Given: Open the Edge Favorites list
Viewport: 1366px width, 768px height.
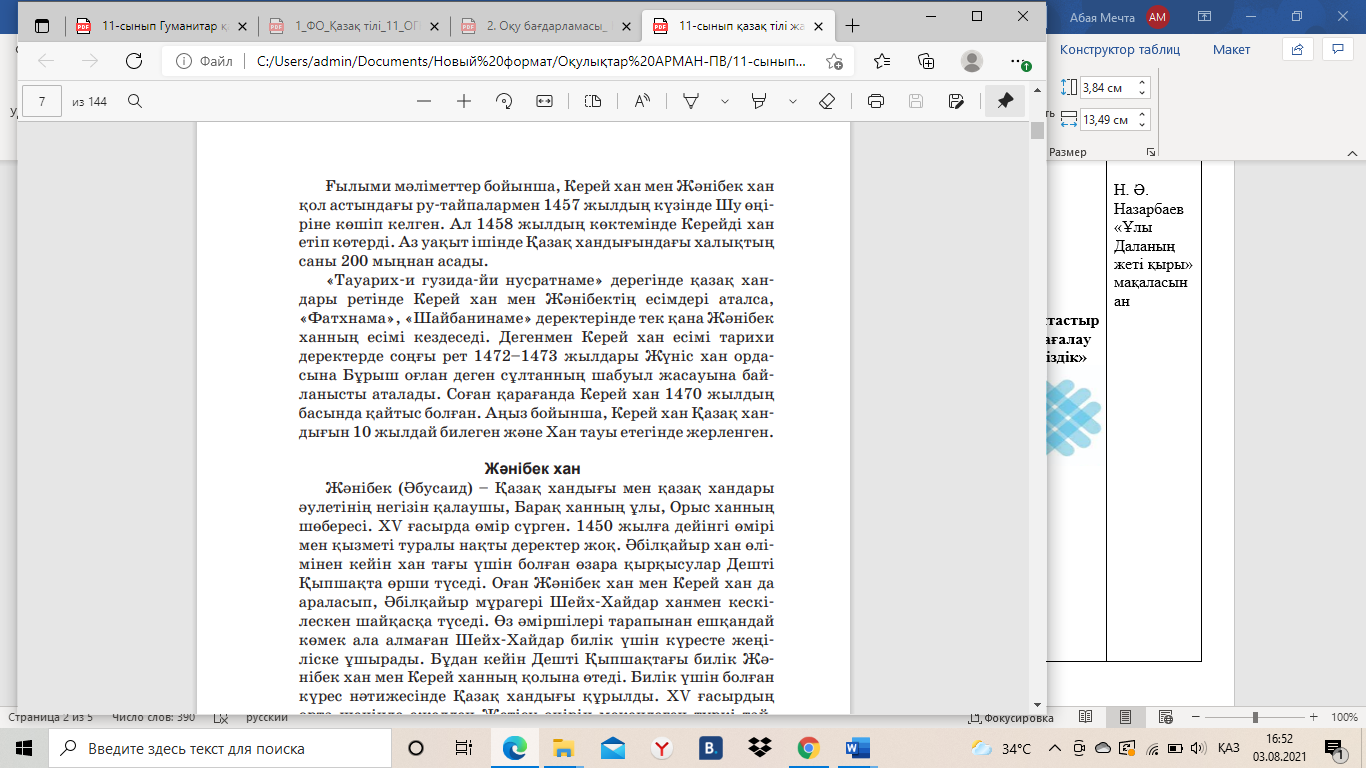Looking at the screenshot, I should click(x=882, y=61).
